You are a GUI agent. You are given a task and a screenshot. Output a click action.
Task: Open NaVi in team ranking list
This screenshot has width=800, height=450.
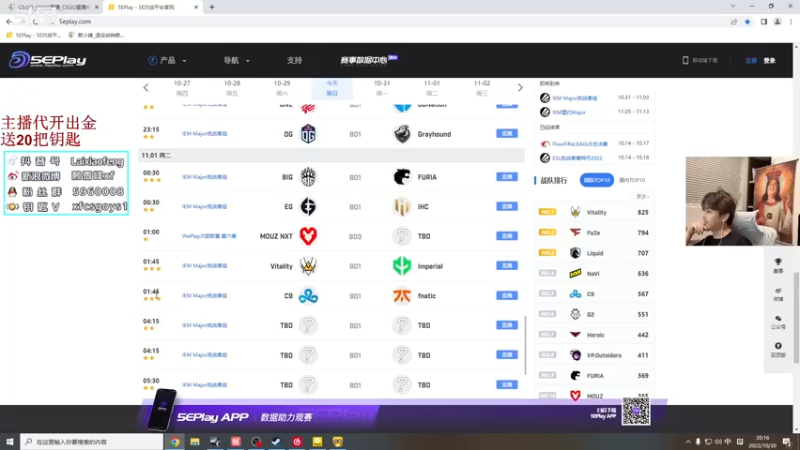(594, 273)
